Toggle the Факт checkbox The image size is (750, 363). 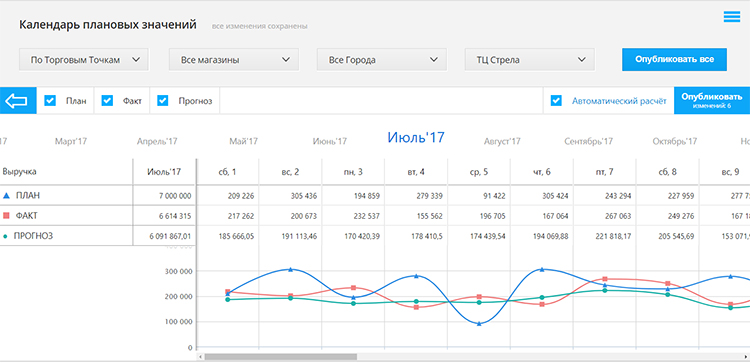click(x=107, y=101)
